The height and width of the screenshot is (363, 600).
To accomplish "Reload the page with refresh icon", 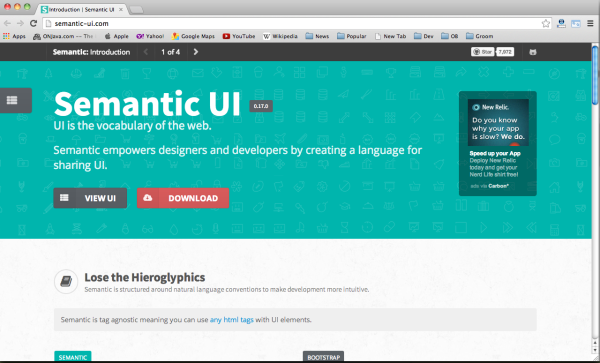I will tap(33, 24).
